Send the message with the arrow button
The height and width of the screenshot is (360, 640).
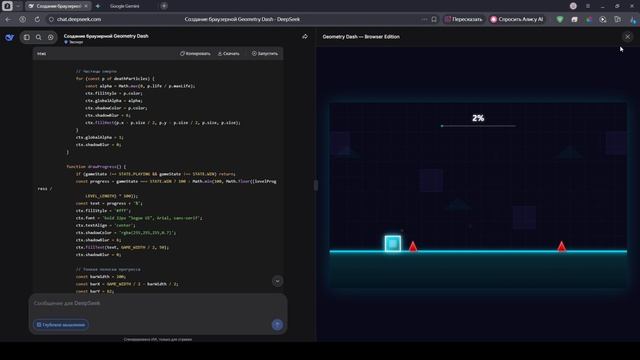(x=277, y=324)
